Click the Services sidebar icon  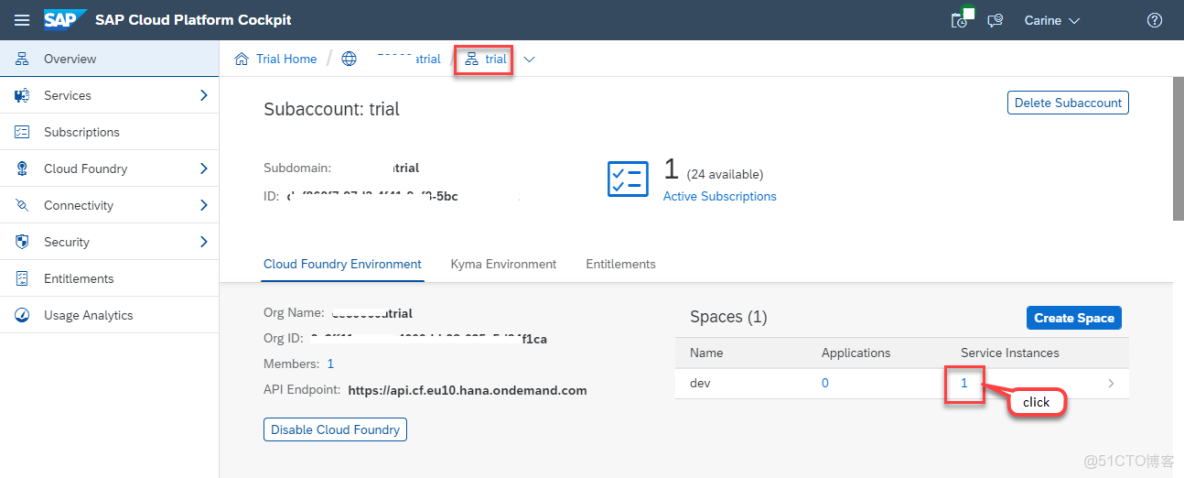(22, 95)
